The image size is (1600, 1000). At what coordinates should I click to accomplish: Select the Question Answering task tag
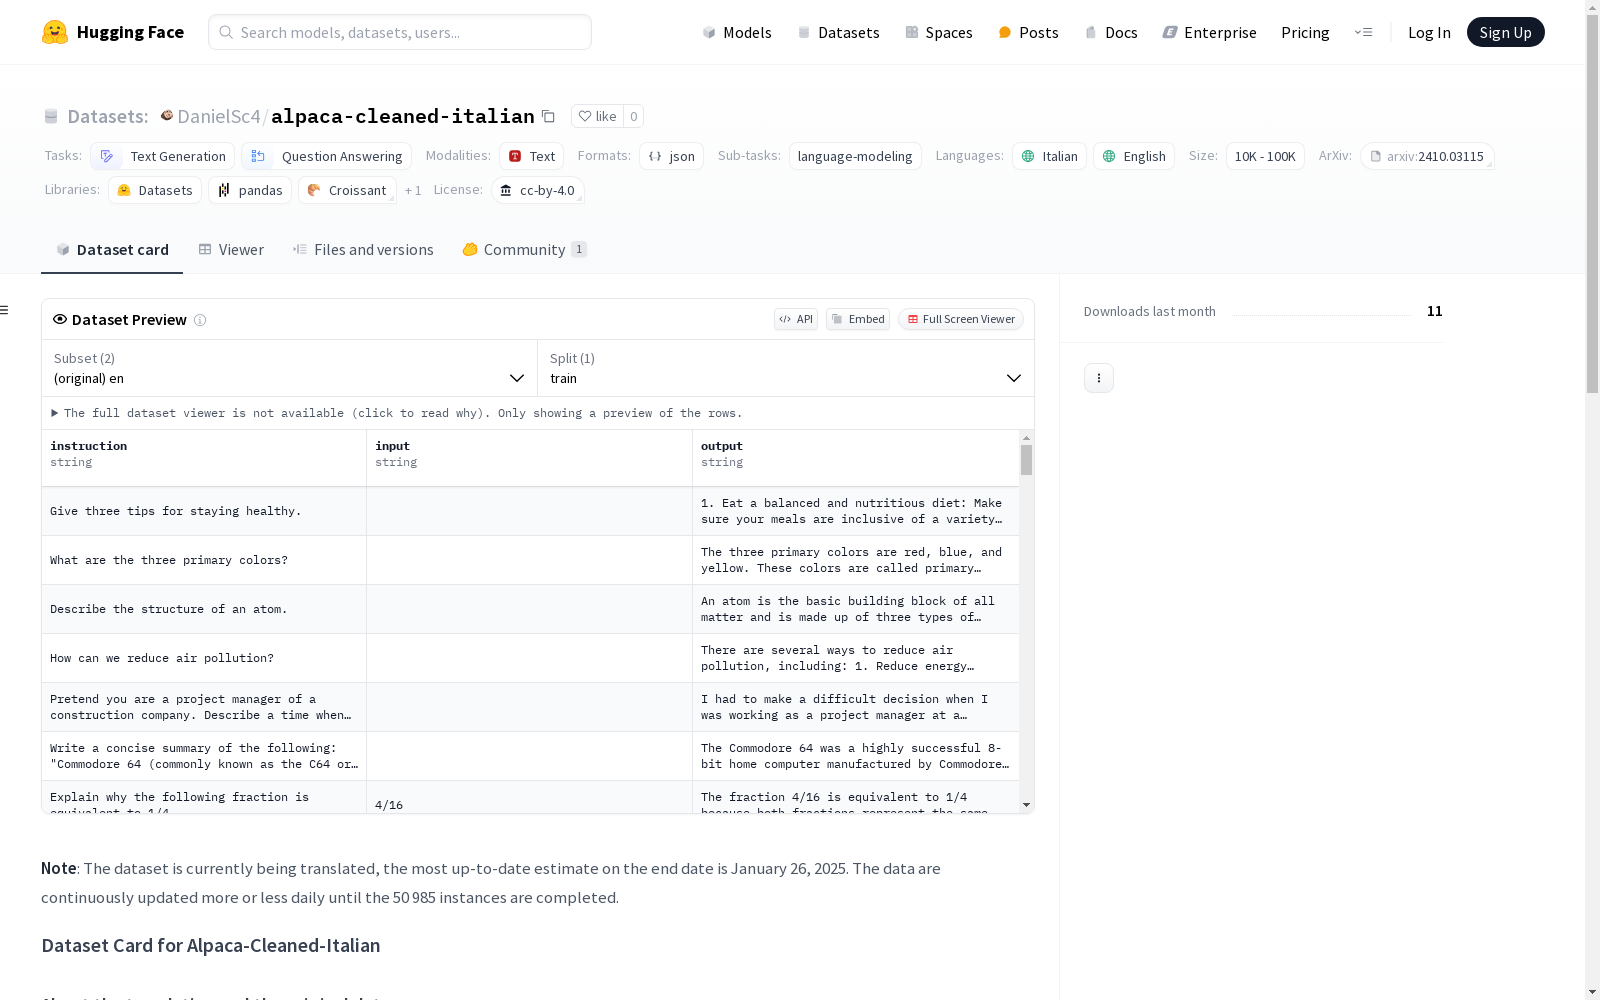[326, 156]
